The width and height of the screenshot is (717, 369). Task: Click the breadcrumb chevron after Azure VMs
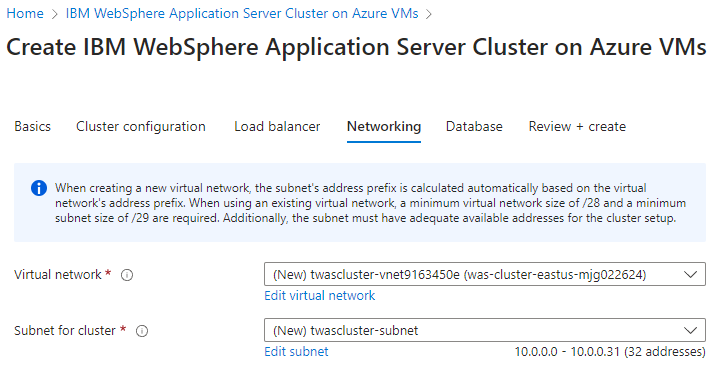tap(428, 14)
